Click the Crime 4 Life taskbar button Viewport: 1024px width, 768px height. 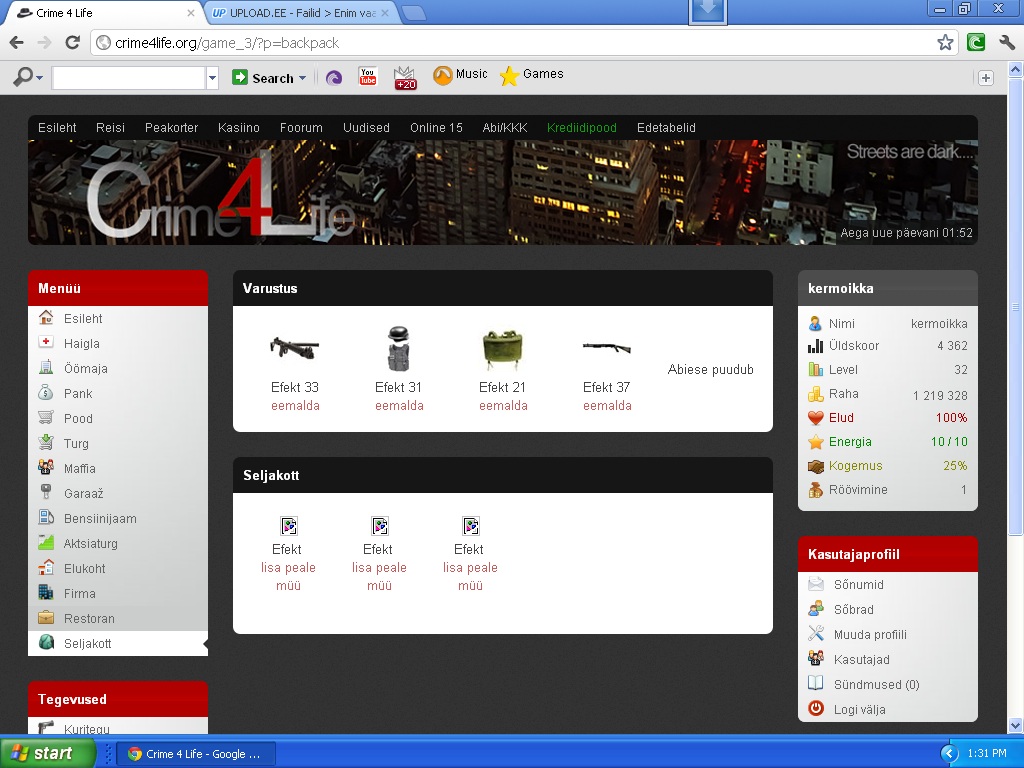click(195, 754)
